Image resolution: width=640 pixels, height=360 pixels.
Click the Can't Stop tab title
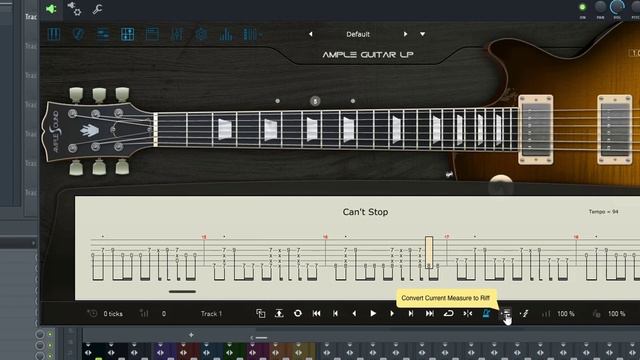(x=365, y=212)
